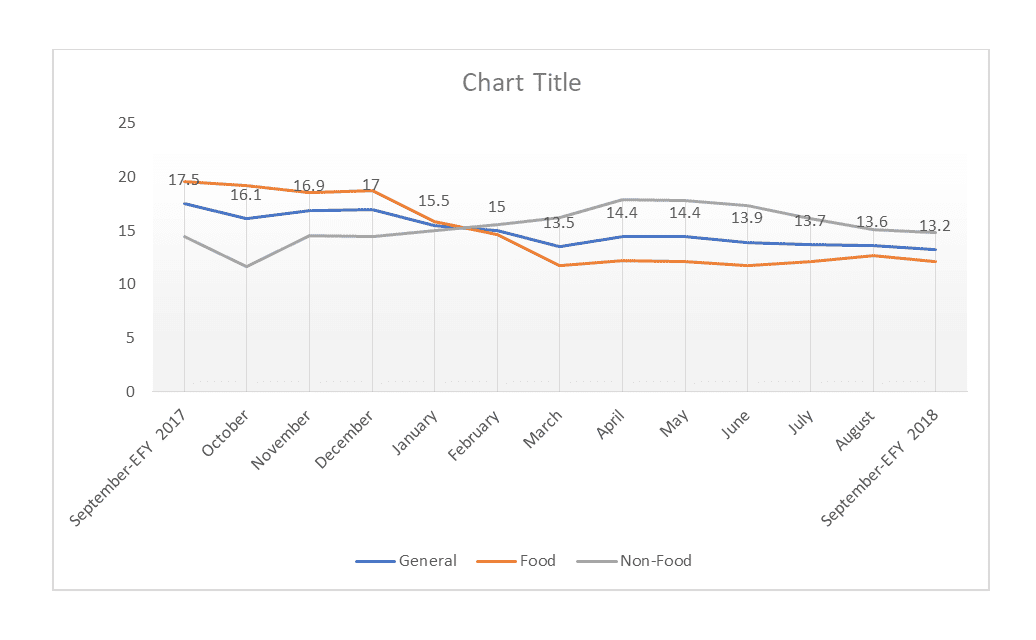1036x640 pixels.
Task: Click the 13.2 data label
Action: (x=935, y=226)
